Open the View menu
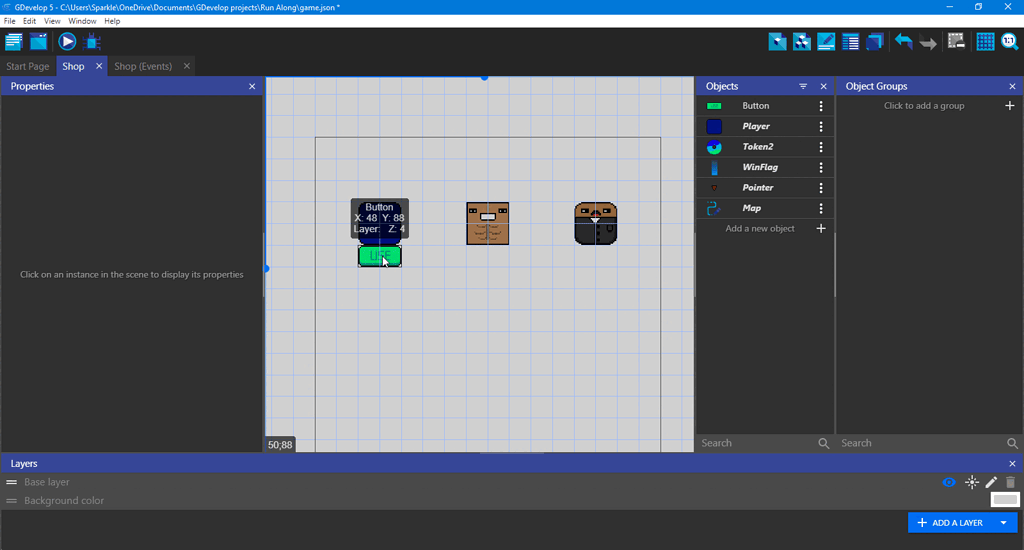Viewport: 1024px width, 550px height. (52, 21)
